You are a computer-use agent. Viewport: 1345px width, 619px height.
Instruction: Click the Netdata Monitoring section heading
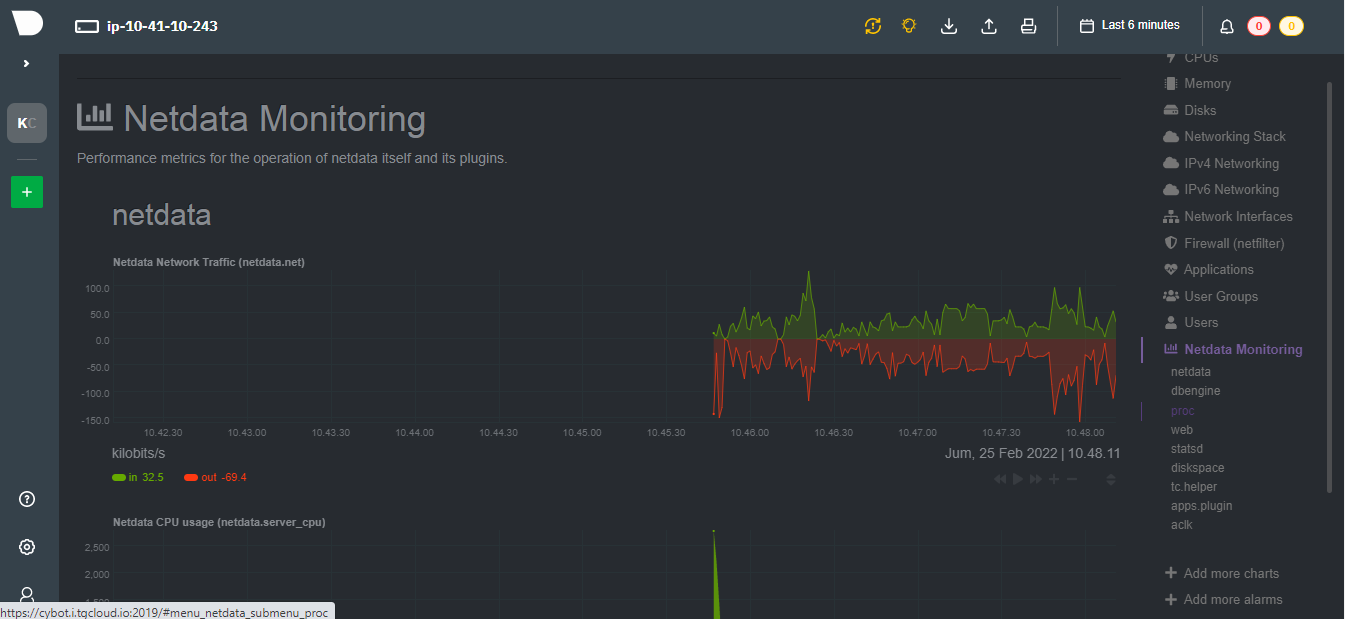(x=275, y=119)
